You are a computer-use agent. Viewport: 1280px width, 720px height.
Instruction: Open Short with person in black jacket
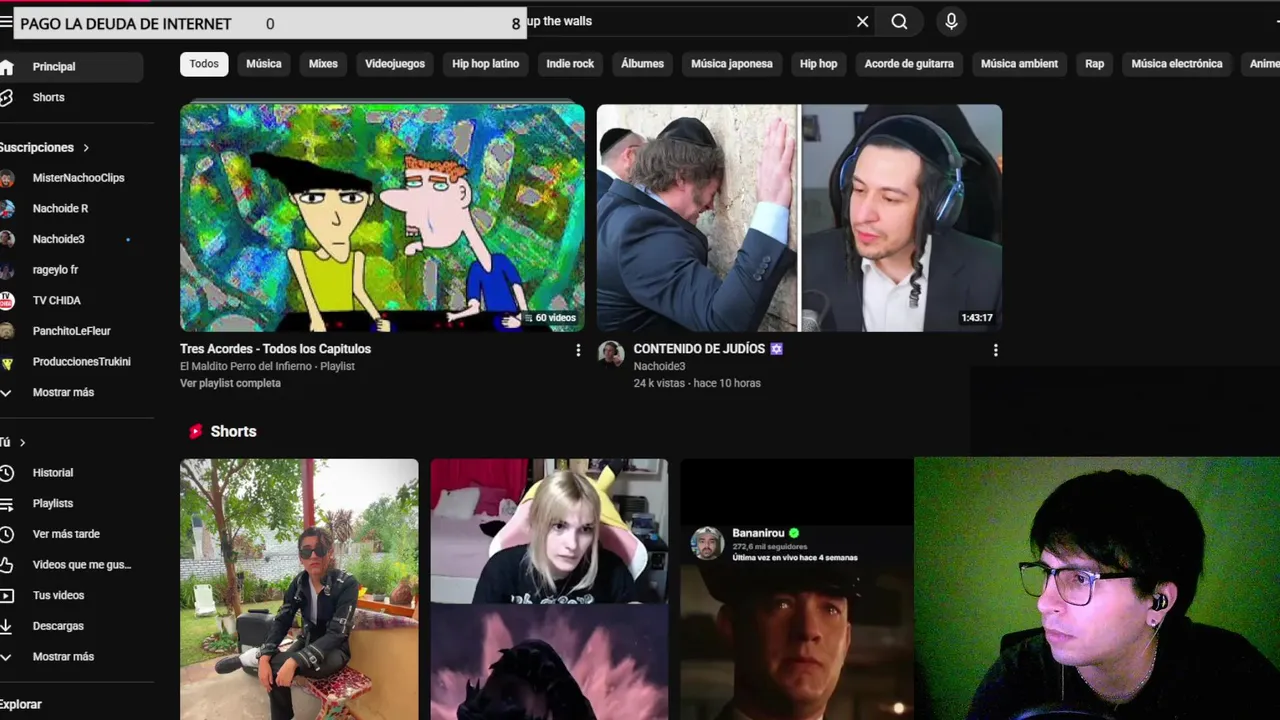tap(299, 589)
